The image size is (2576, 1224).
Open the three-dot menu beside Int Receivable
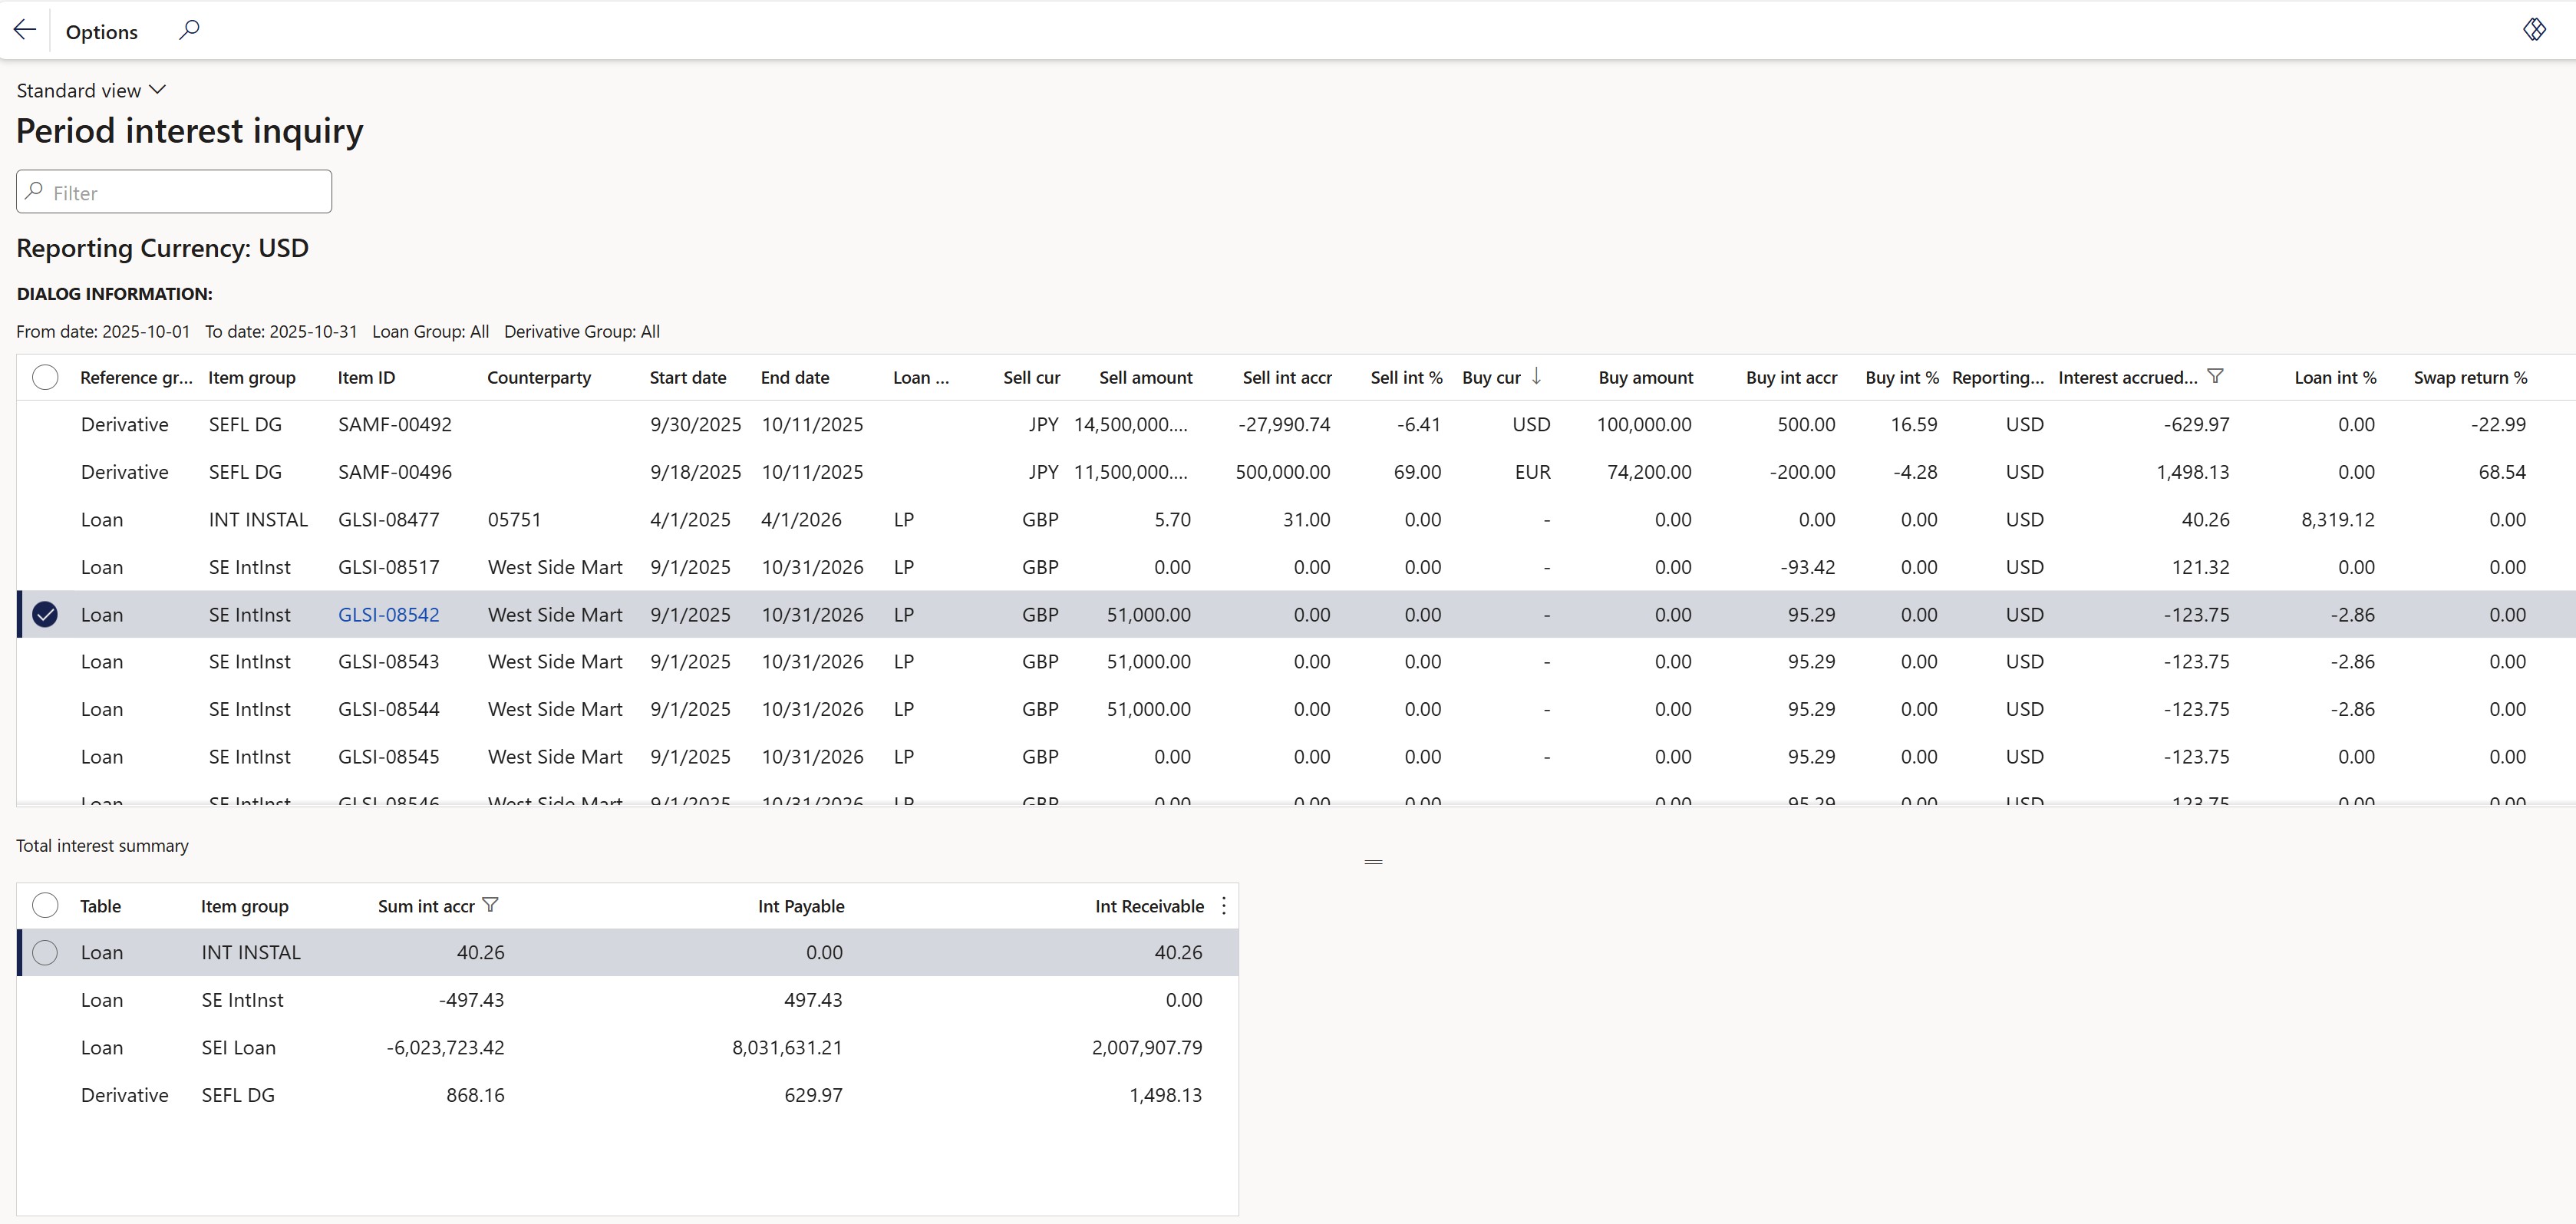(x=1224, y=906)
